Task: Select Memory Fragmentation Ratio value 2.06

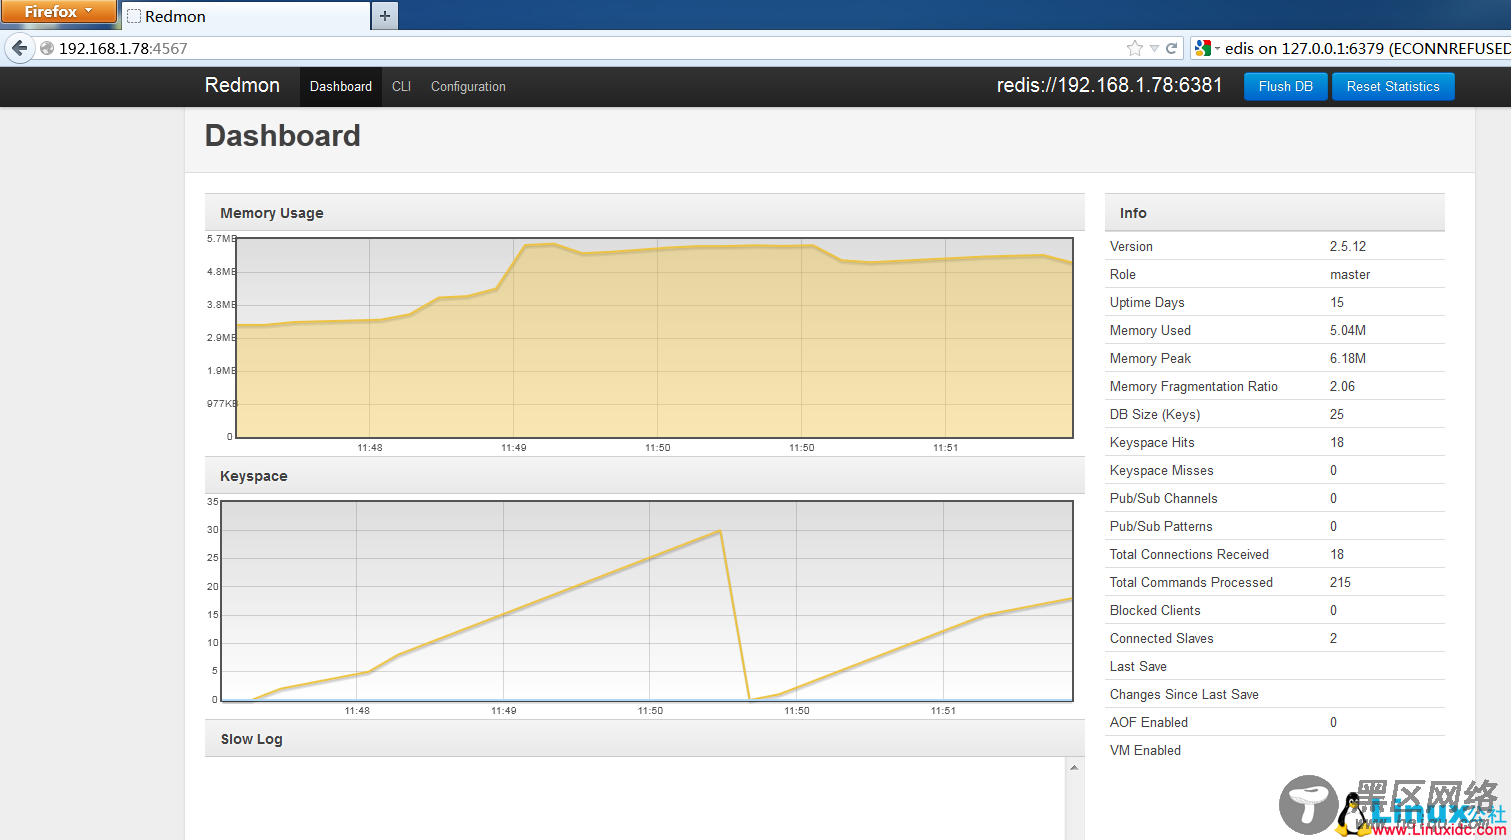Action: click(x=1343, y=386)
